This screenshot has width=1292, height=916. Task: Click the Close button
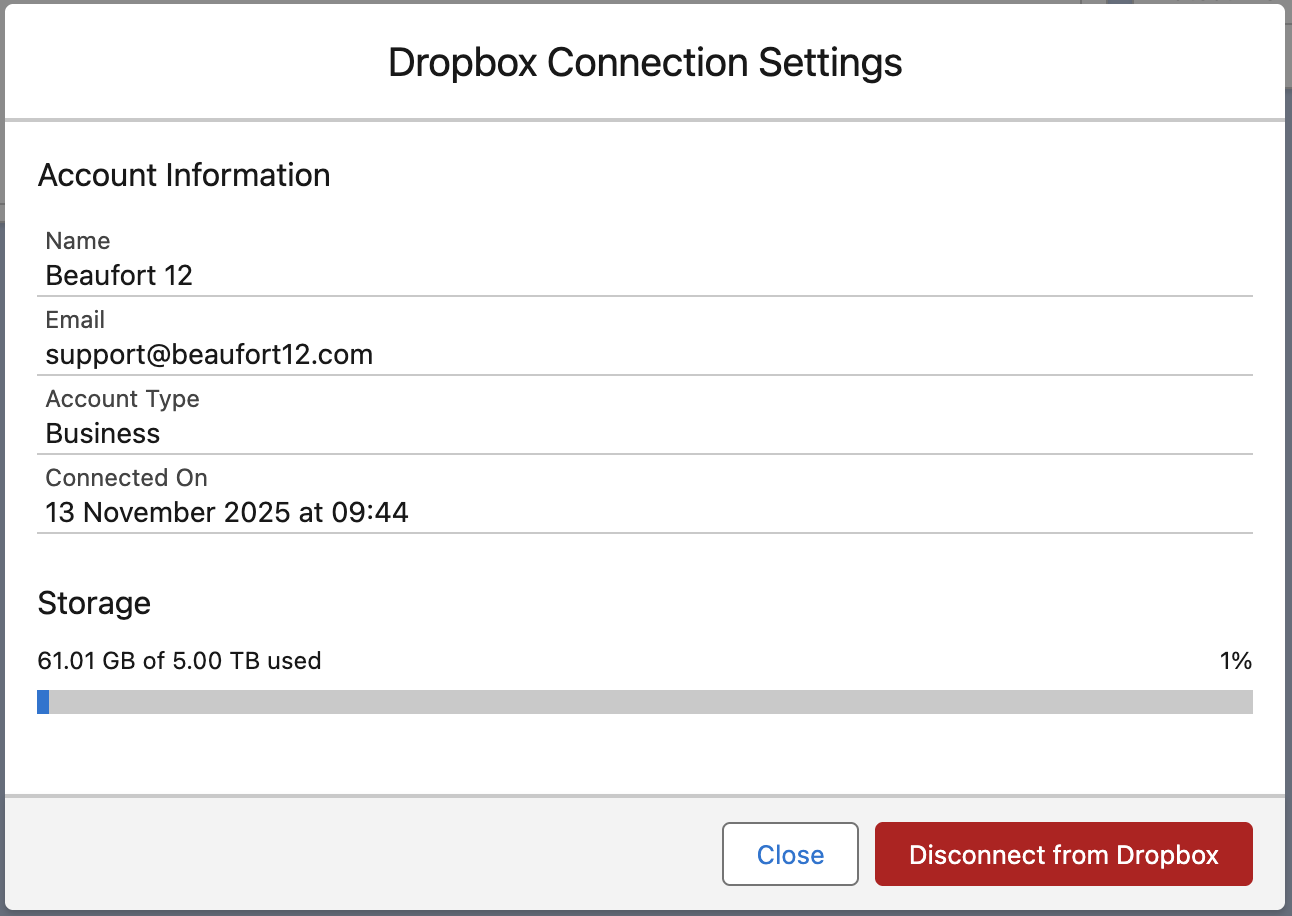pyautogui.click(x=790, y=854)
